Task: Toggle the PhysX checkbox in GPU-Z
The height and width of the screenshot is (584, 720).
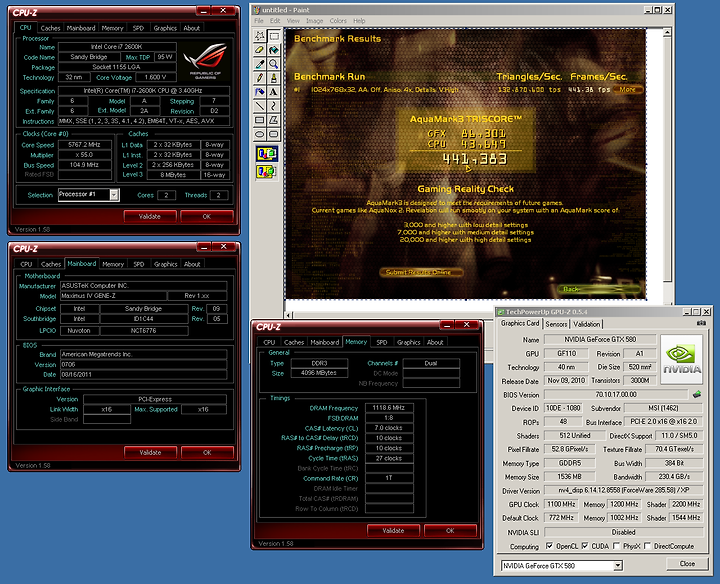Action: click(616, 546)
